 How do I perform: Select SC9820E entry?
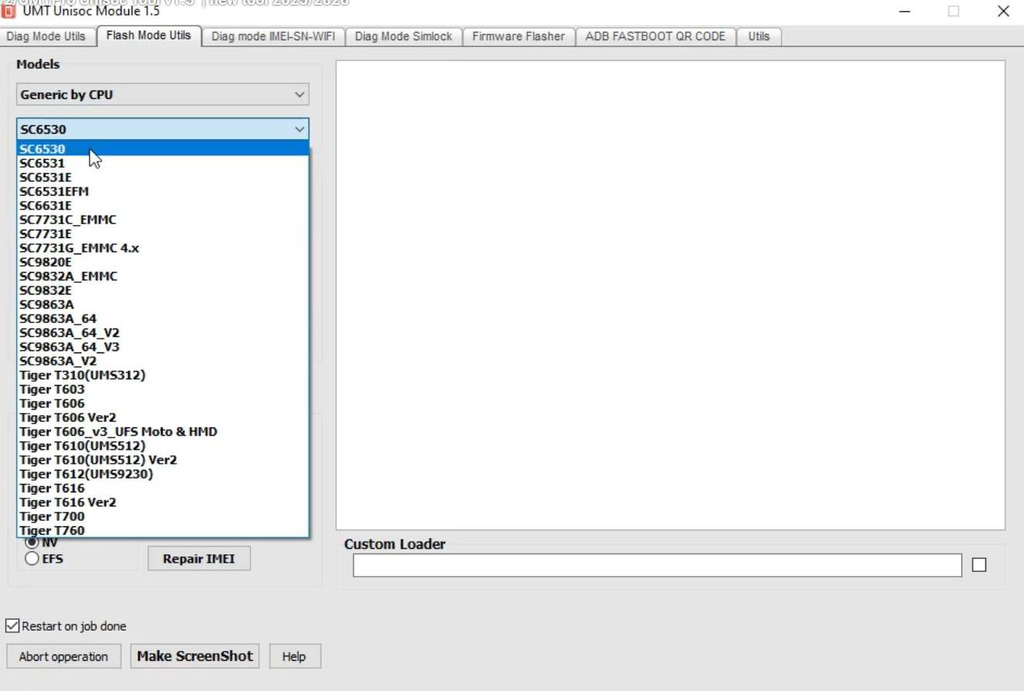coord(163,262)
